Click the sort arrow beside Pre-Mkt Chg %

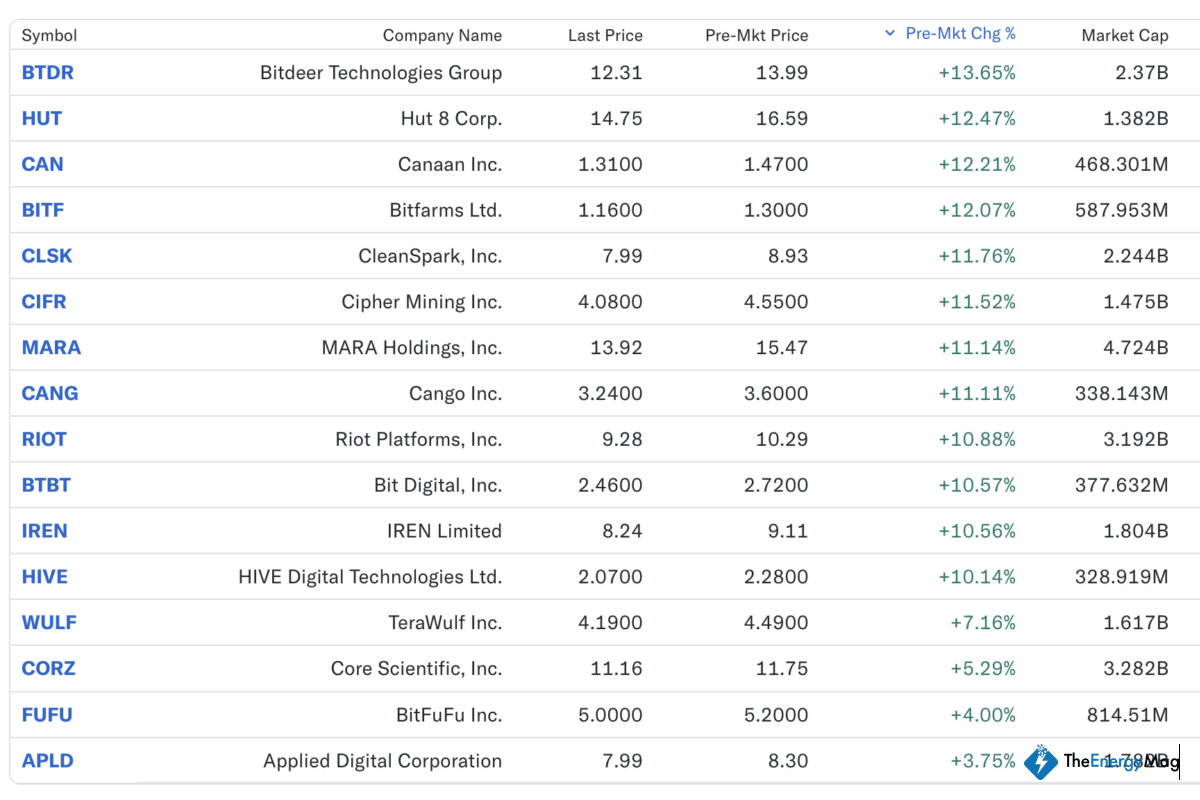(x=890, y=33)
